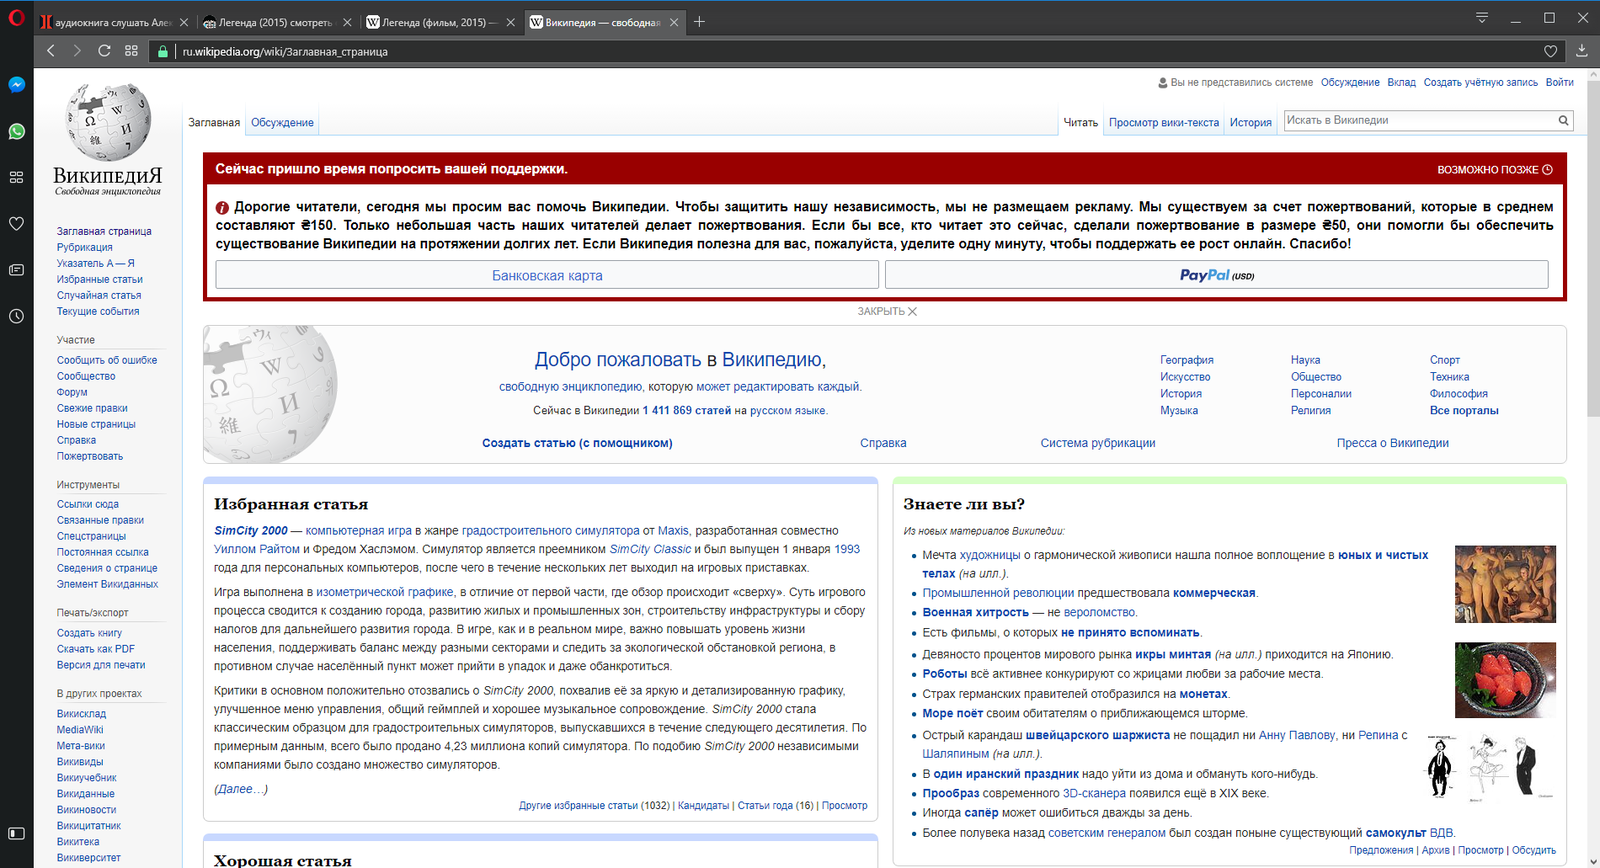The image size is (1600, 868).
Task: Open the Opera main menu logo
Action: point(16,17)
